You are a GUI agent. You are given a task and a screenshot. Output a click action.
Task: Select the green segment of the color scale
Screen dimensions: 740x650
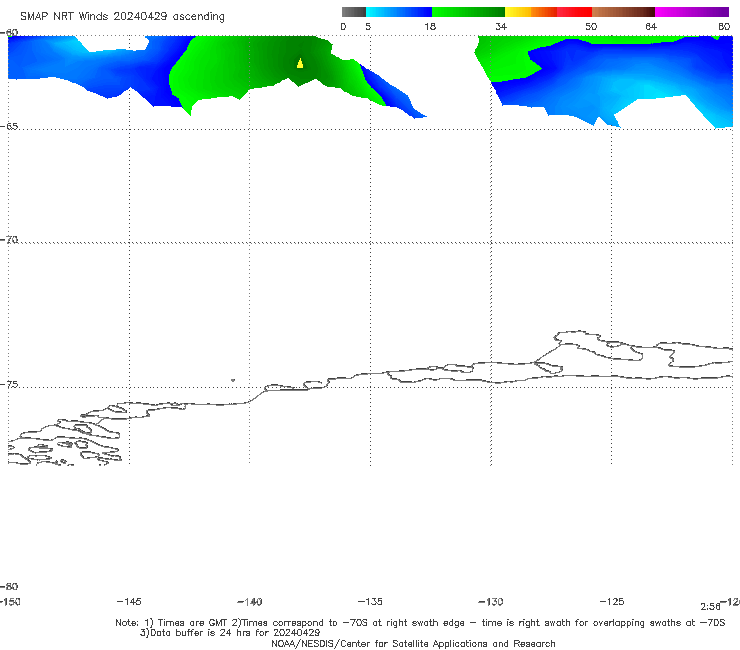click(x=468, y=12)
